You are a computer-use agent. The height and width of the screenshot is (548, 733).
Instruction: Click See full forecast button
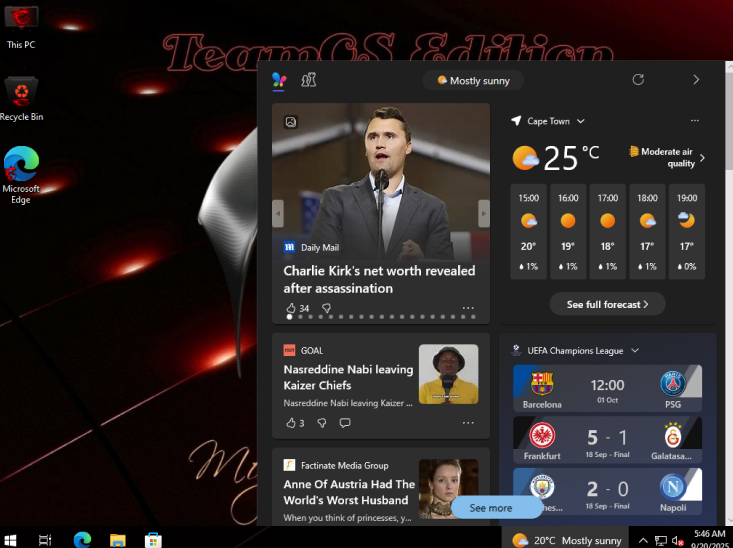point(607,304)
